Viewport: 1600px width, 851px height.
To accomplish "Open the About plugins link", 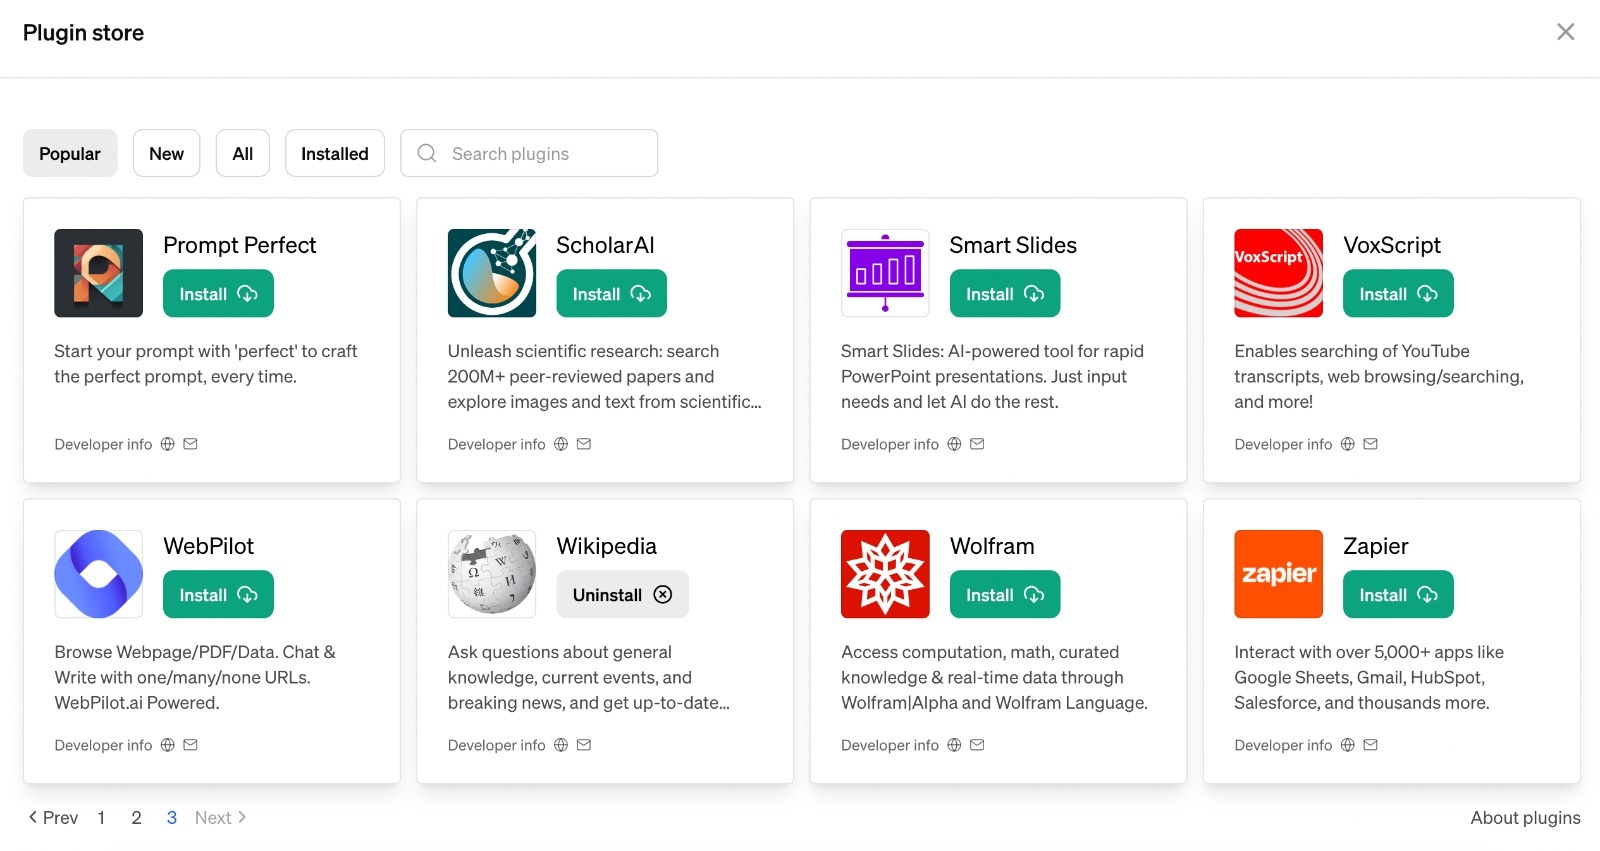I will [x=1524, y=818].
